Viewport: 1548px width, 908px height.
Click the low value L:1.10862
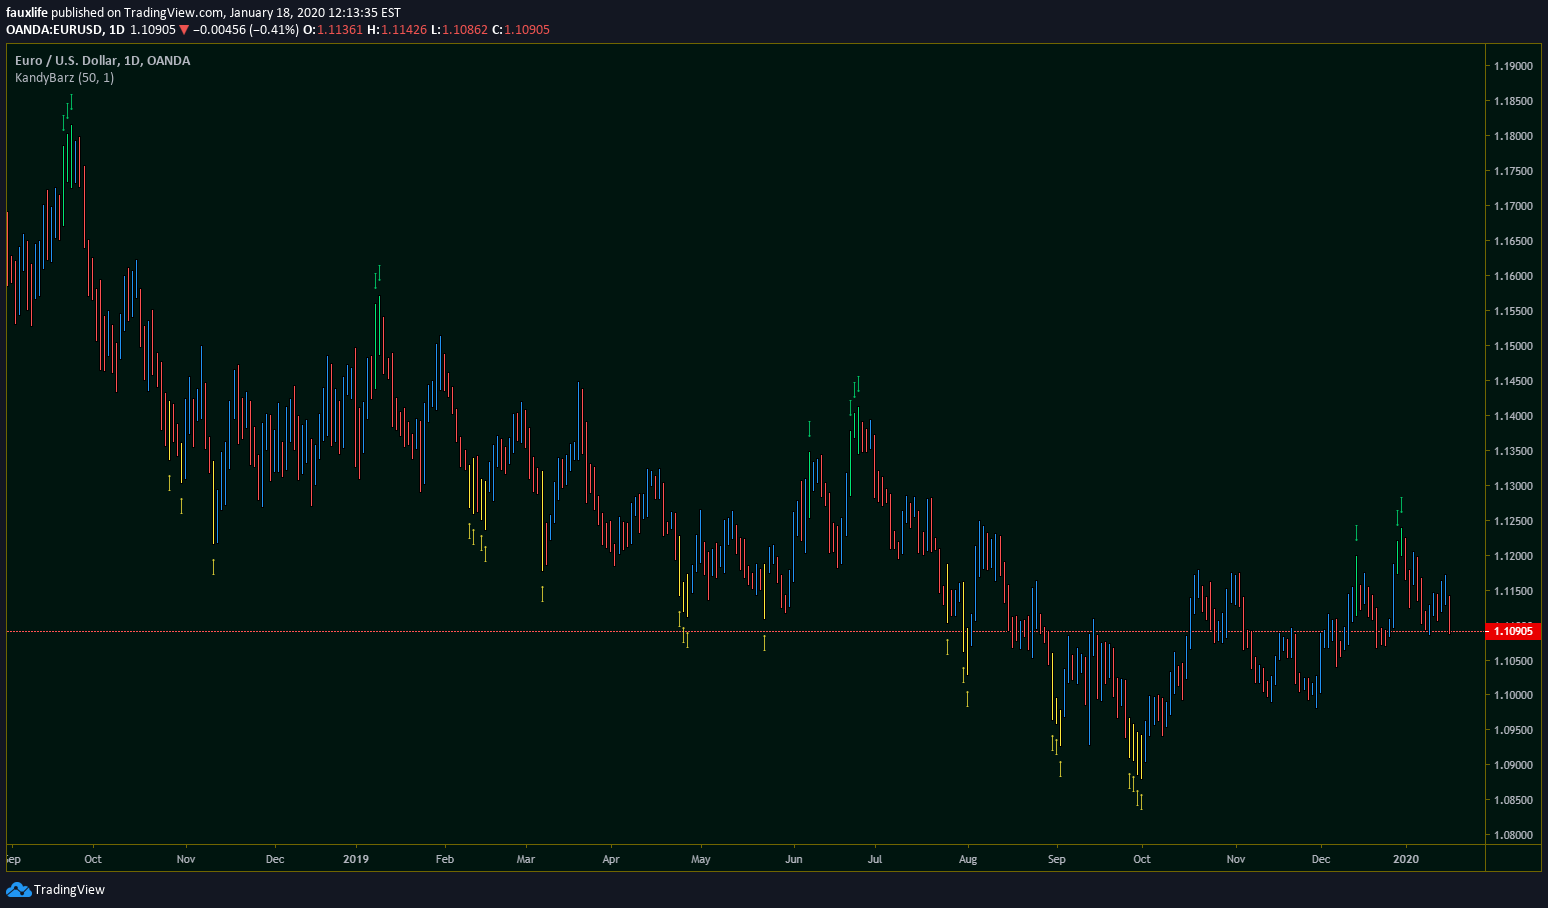pos(459,30)
